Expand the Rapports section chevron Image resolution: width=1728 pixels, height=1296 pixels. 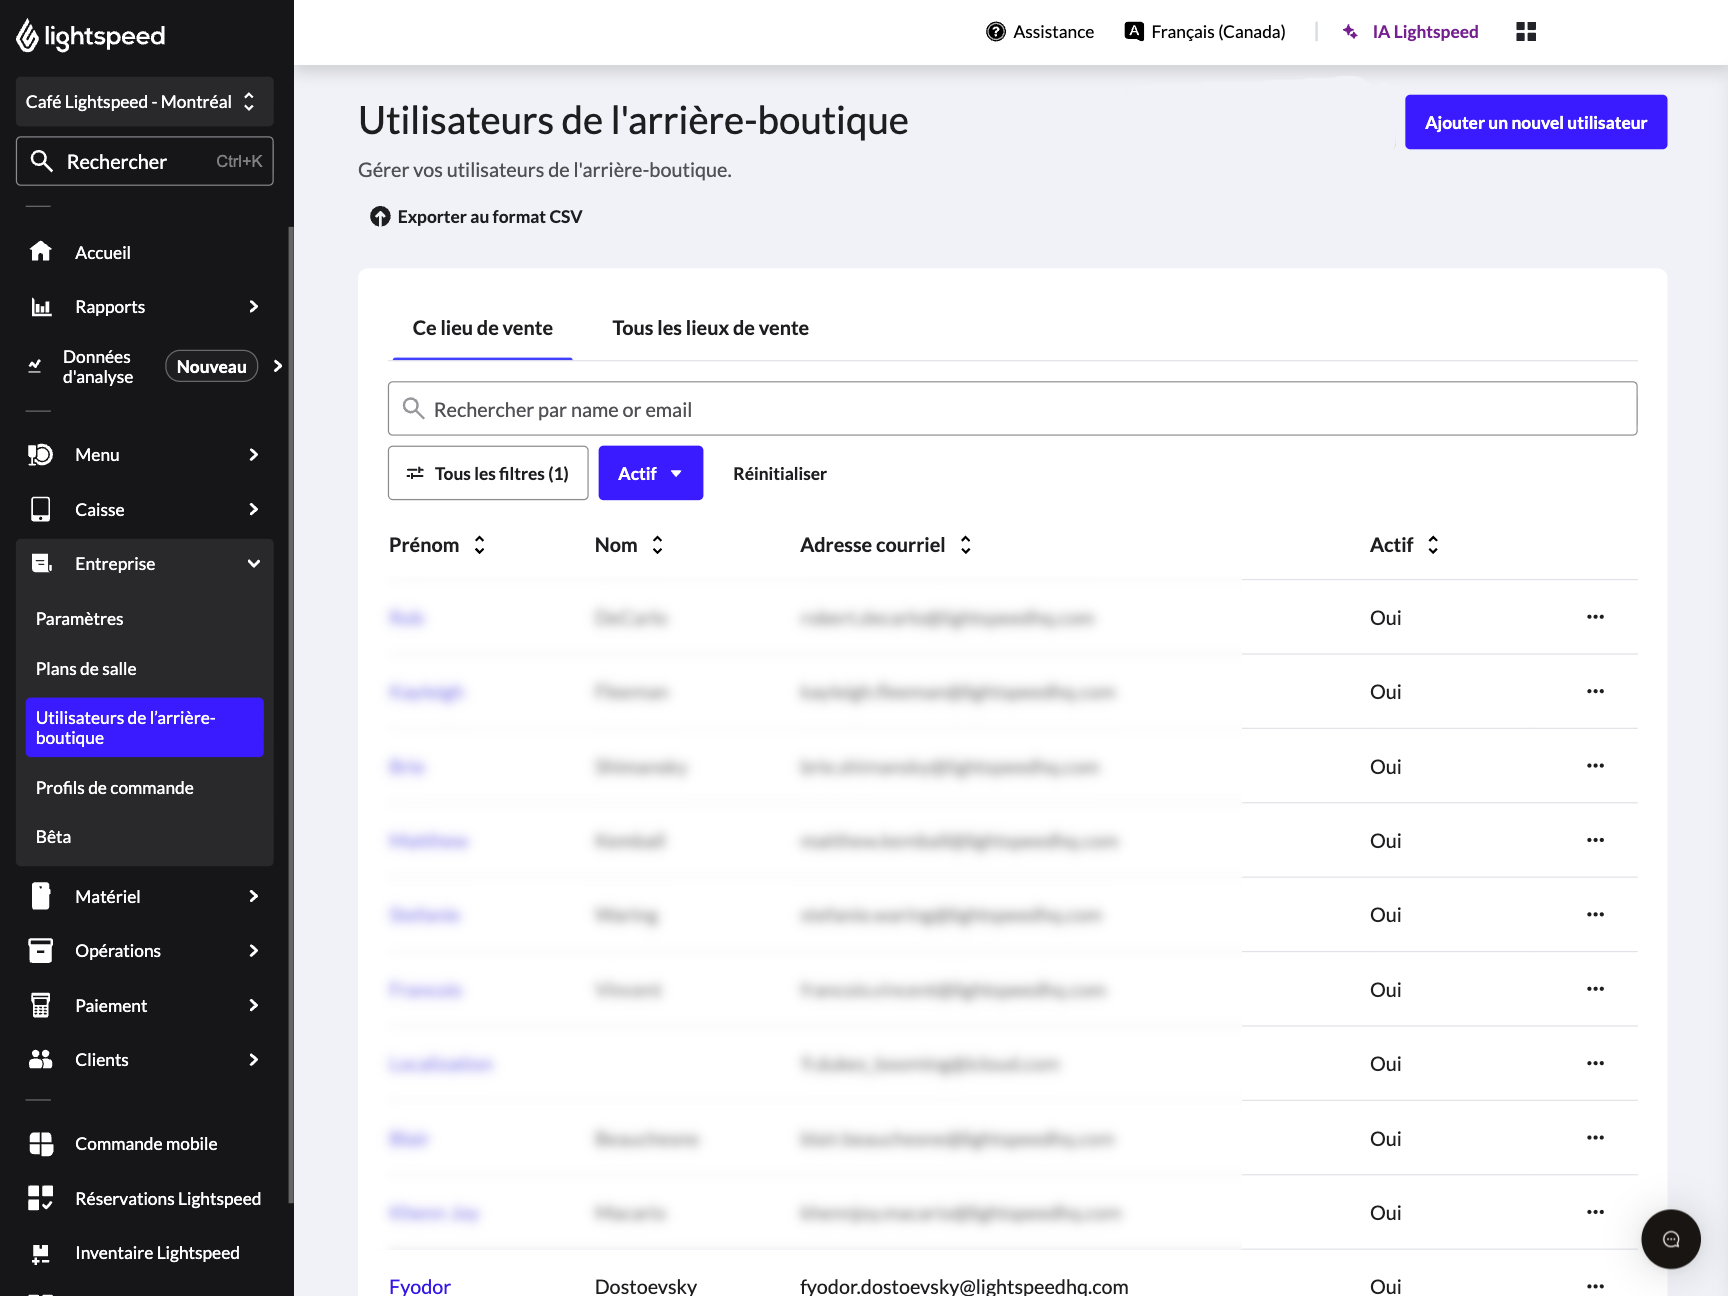(x=254, y=307)
